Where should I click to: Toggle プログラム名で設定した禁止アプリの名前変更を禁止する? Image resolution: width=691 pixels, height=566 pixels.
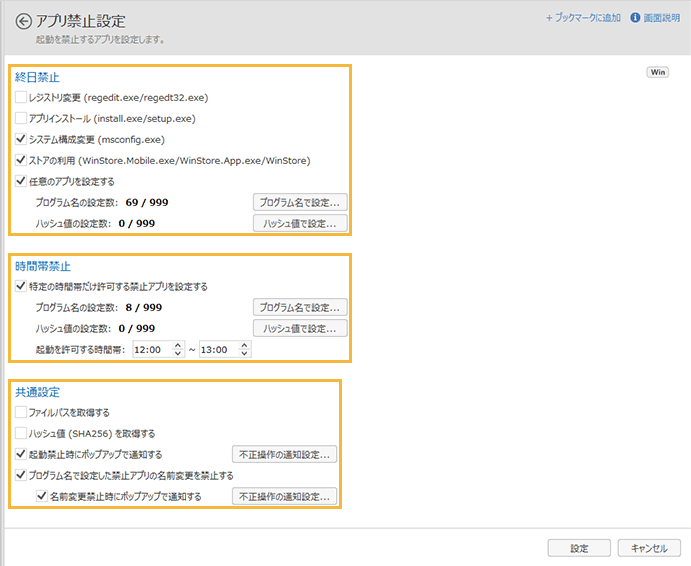tap(21, 475)
